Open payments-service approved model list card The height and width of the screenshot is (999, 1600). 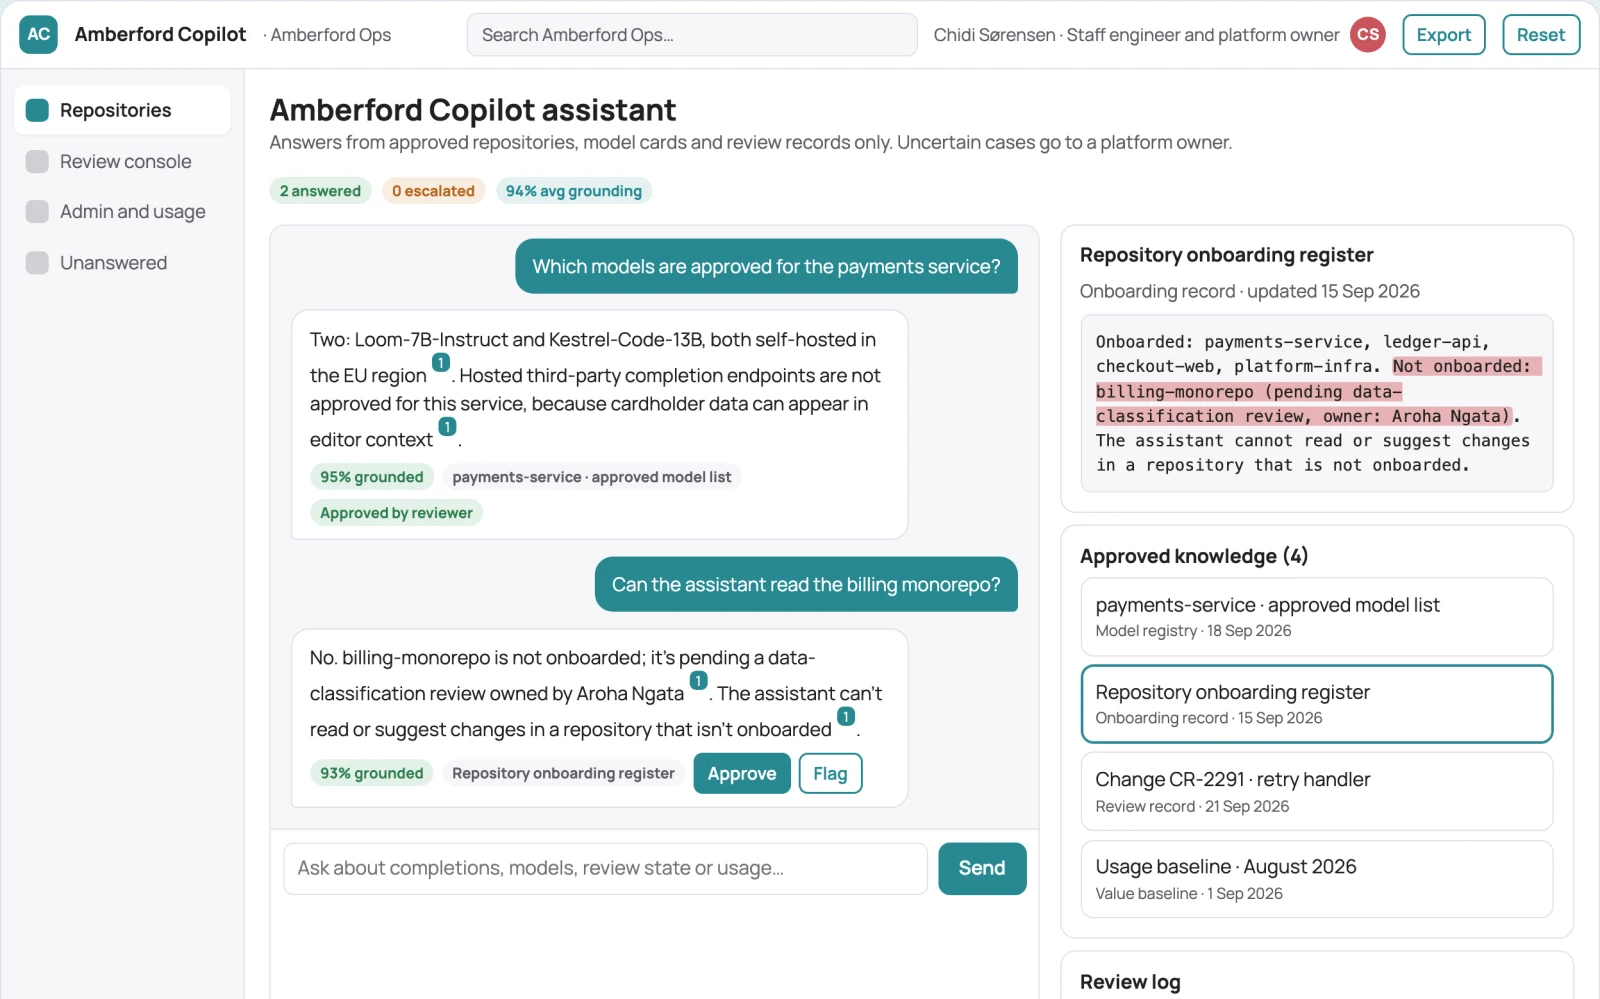tap(1316, 616)
